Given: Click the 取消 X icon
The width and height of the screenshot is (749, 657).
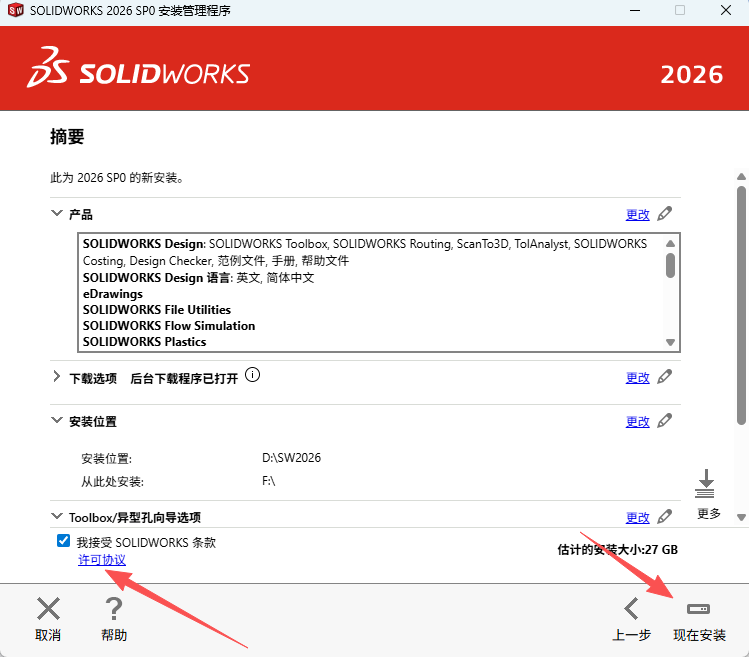Looking at the screenshot, I should pos(48,609).
